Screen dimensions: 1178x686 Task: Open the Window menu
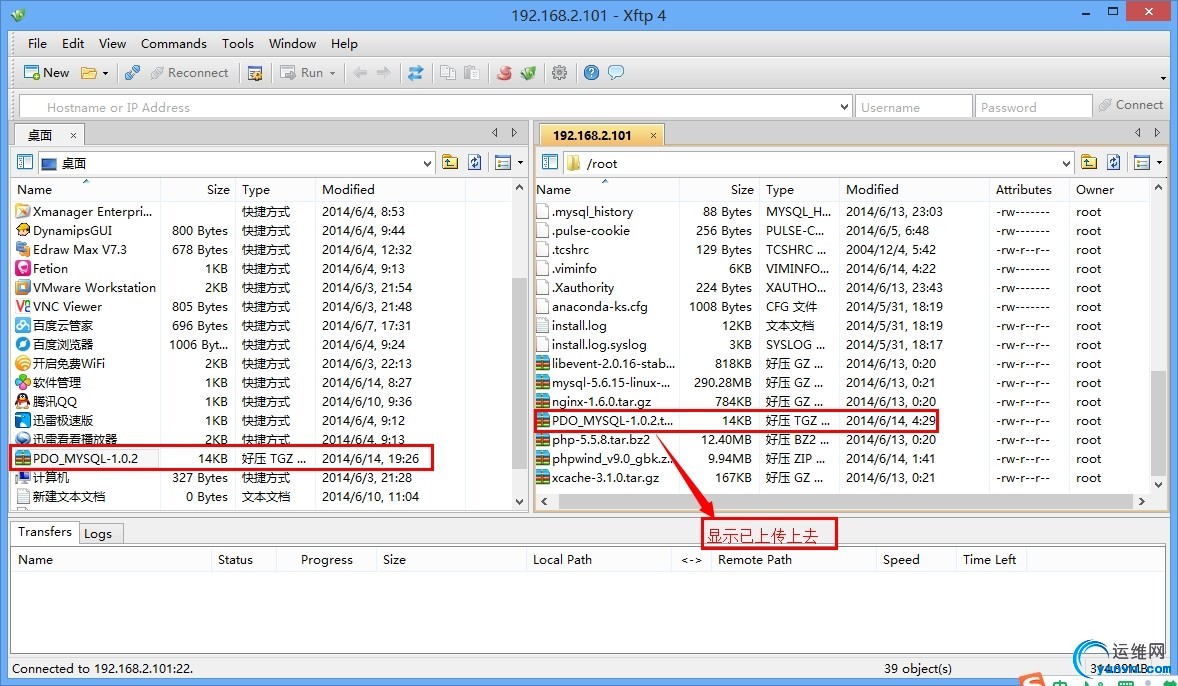coord(292,44)
